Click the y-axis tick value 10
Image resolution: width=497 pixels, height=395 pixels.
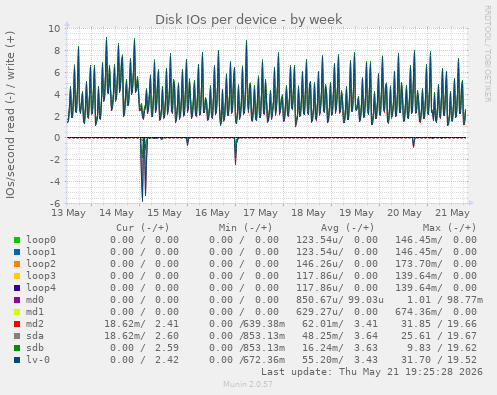click(54, 29)
